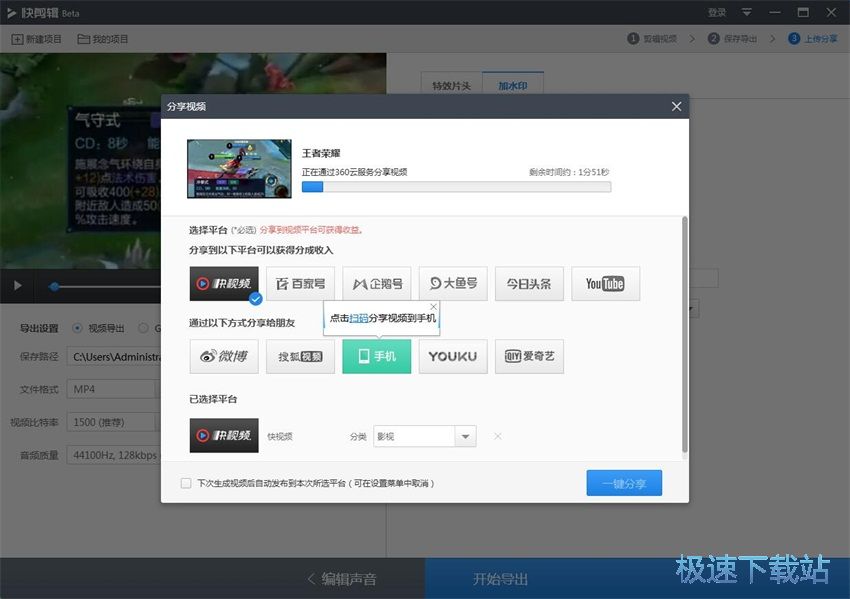This screenshot has height=599, width=850.
Task: Share to phone via the 手机 tile
Action: [x=377, y=356]
